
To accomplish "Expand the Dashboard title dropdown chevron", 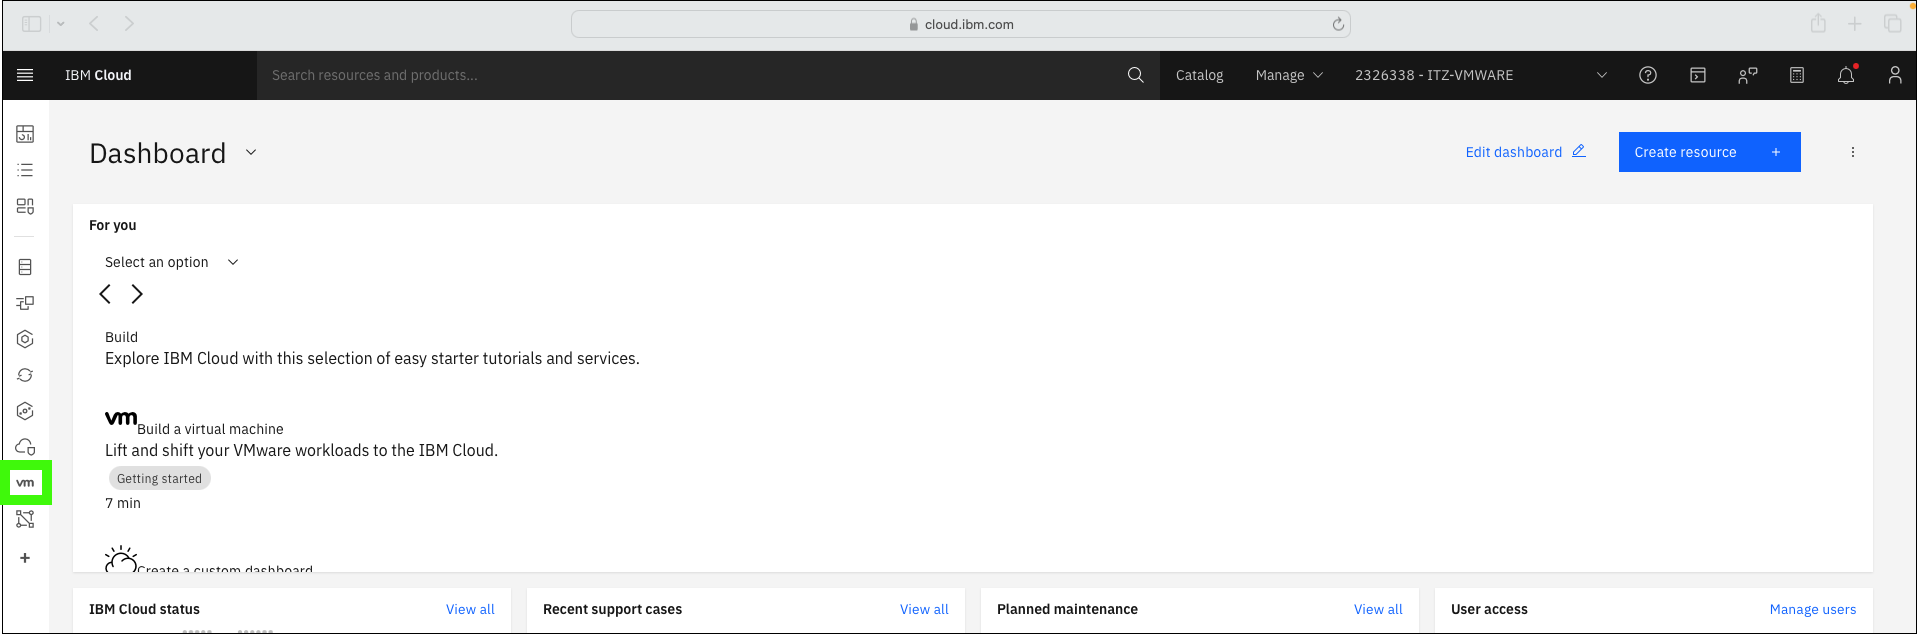I will pyautogui.click(x=251, y=153).
